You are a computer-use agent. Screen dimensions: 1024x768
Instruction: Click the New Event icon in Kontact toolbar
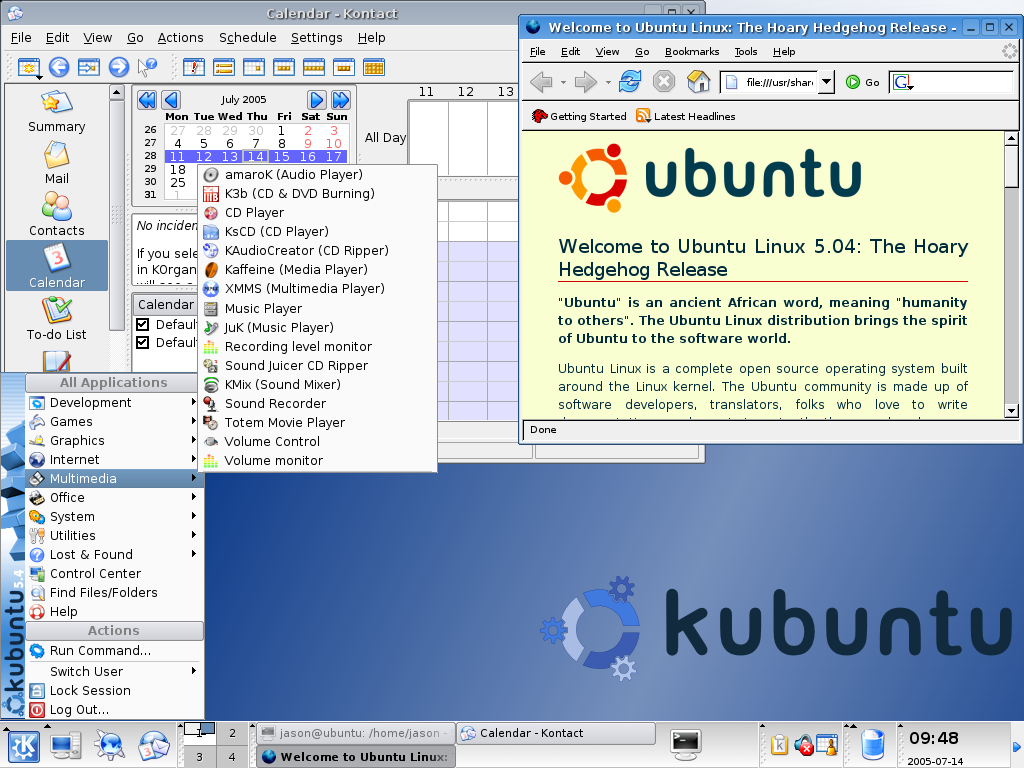click(29, 67)
